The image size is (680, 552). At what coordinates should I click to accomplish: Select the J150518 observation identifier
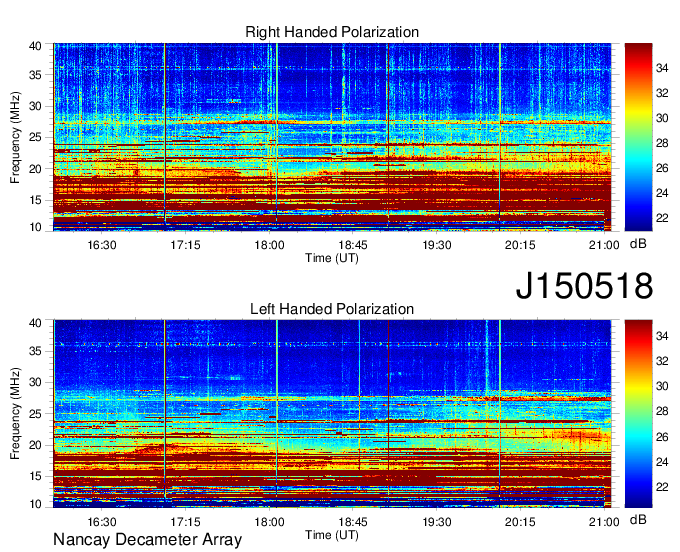coord(584,286)
